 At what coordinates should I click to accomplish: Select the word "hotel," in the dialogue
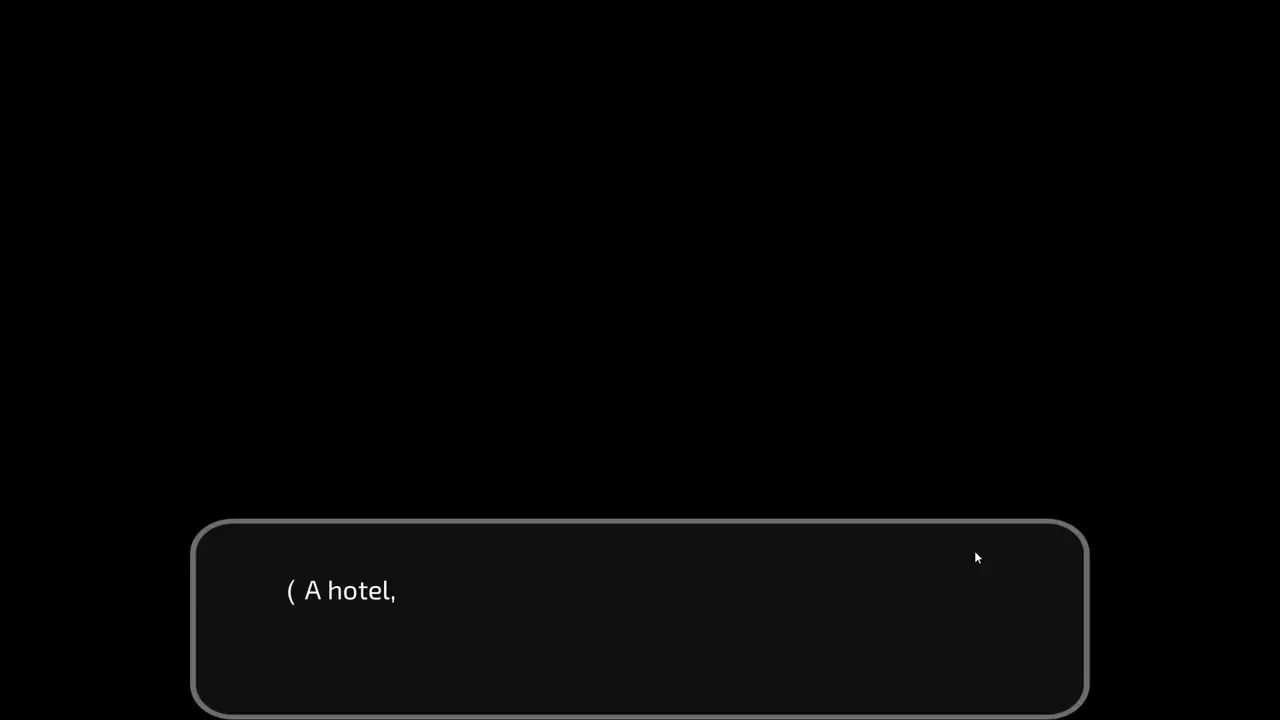pyautogui.click(x=362, y=591)
